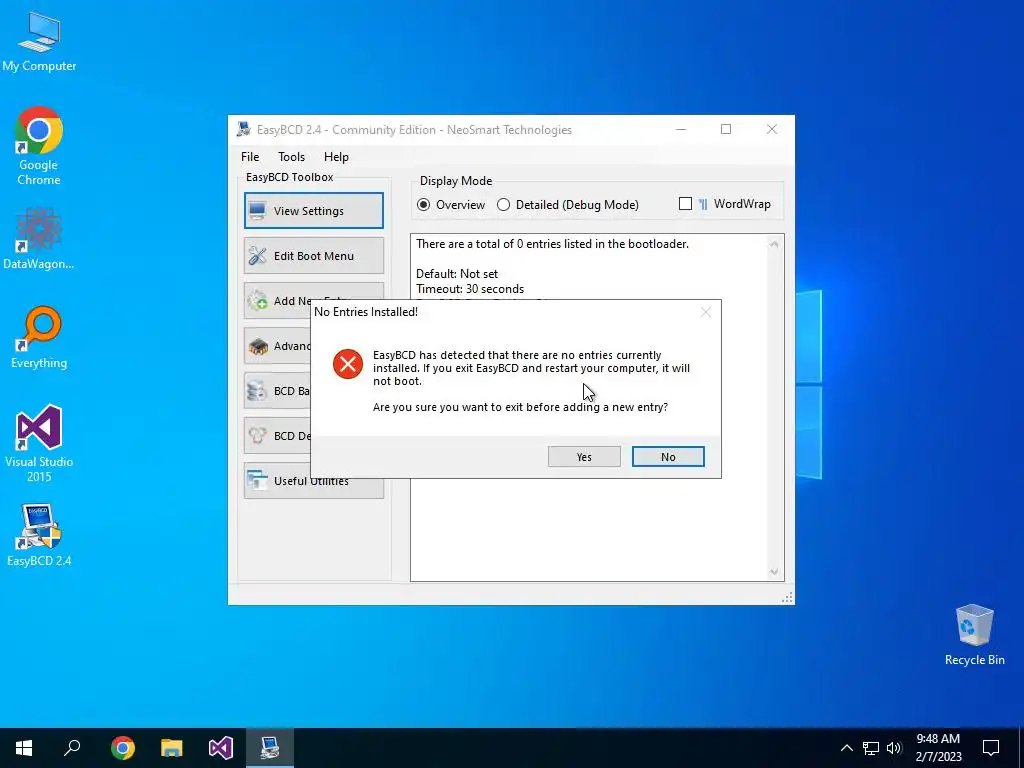The image size is (1024, 768).
Task: Select the Edit Boot Menu button
Action: pos(313,255)
